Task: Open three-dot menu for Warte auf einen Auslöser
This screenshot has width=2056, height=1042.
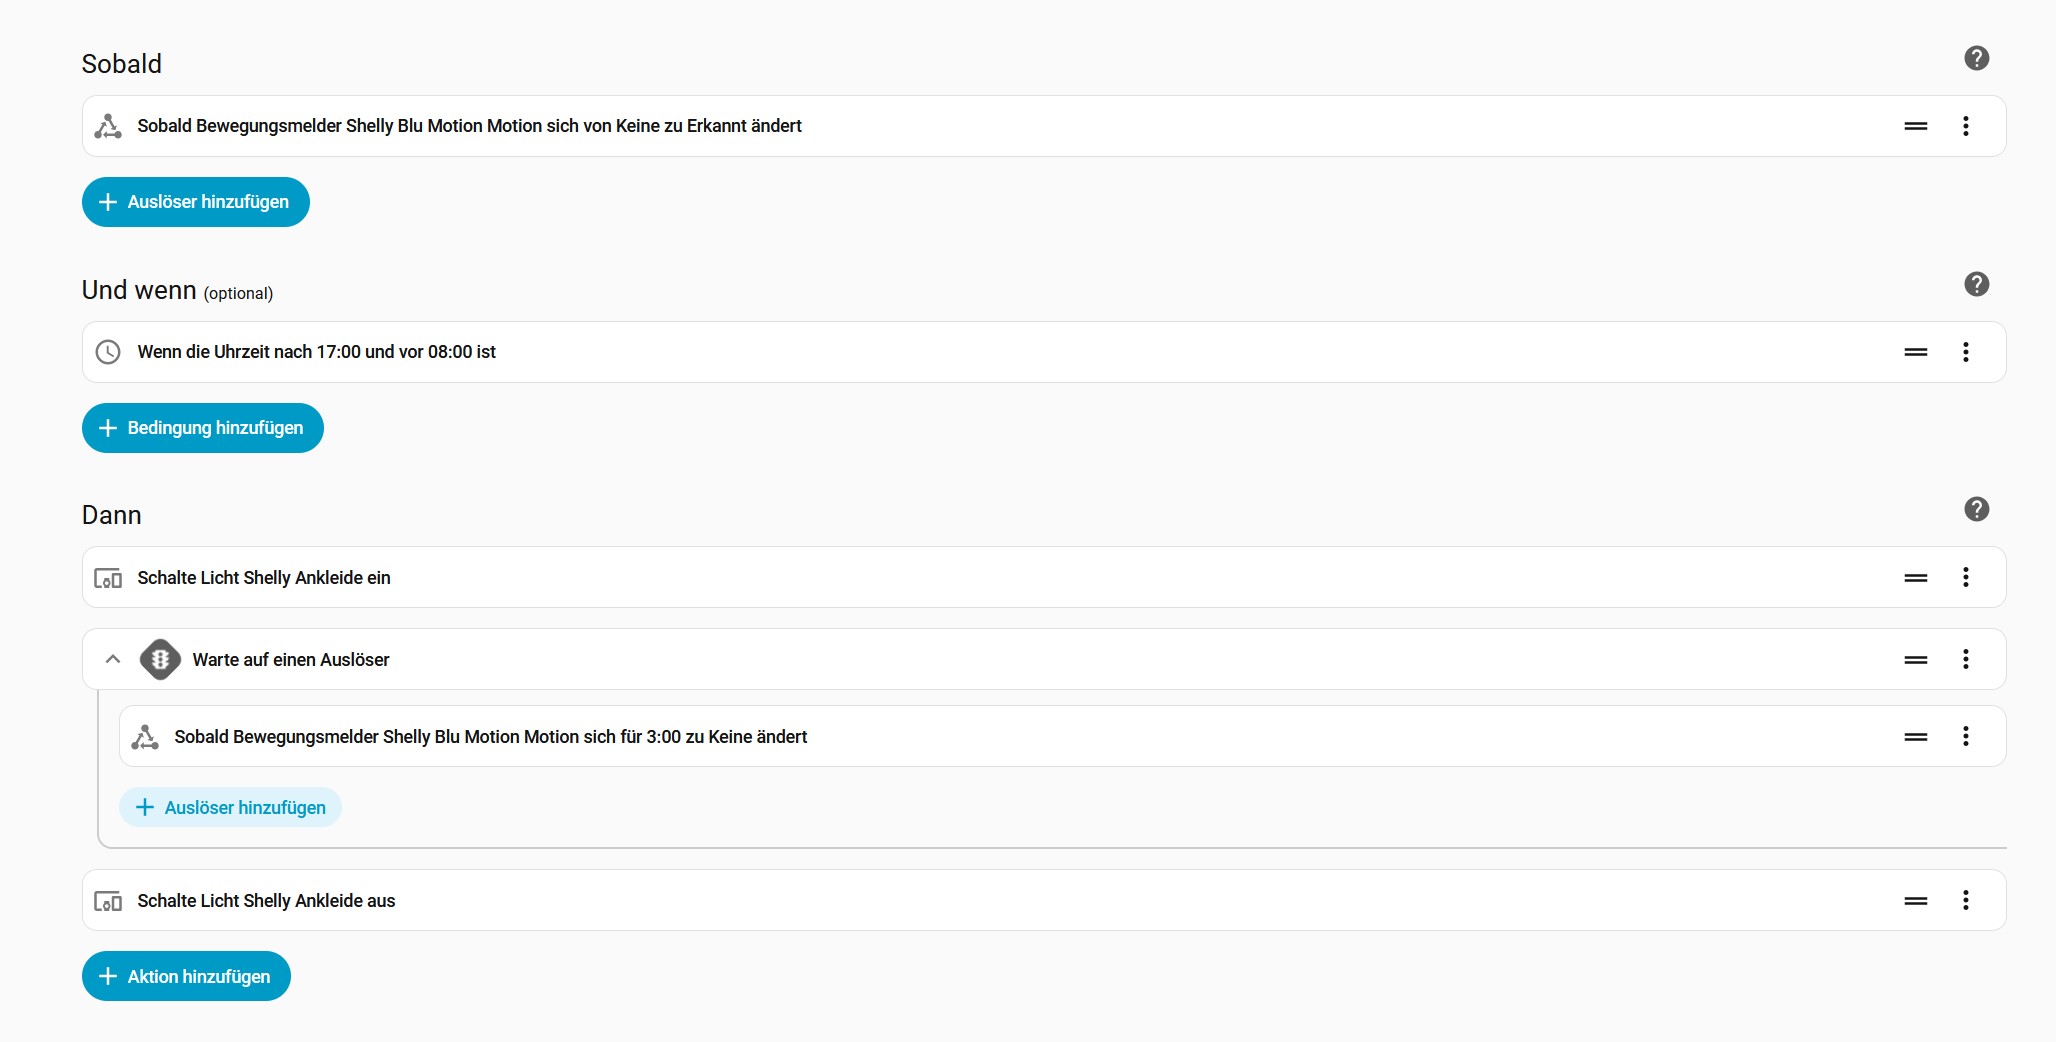Action: (x=1965, y=660)
